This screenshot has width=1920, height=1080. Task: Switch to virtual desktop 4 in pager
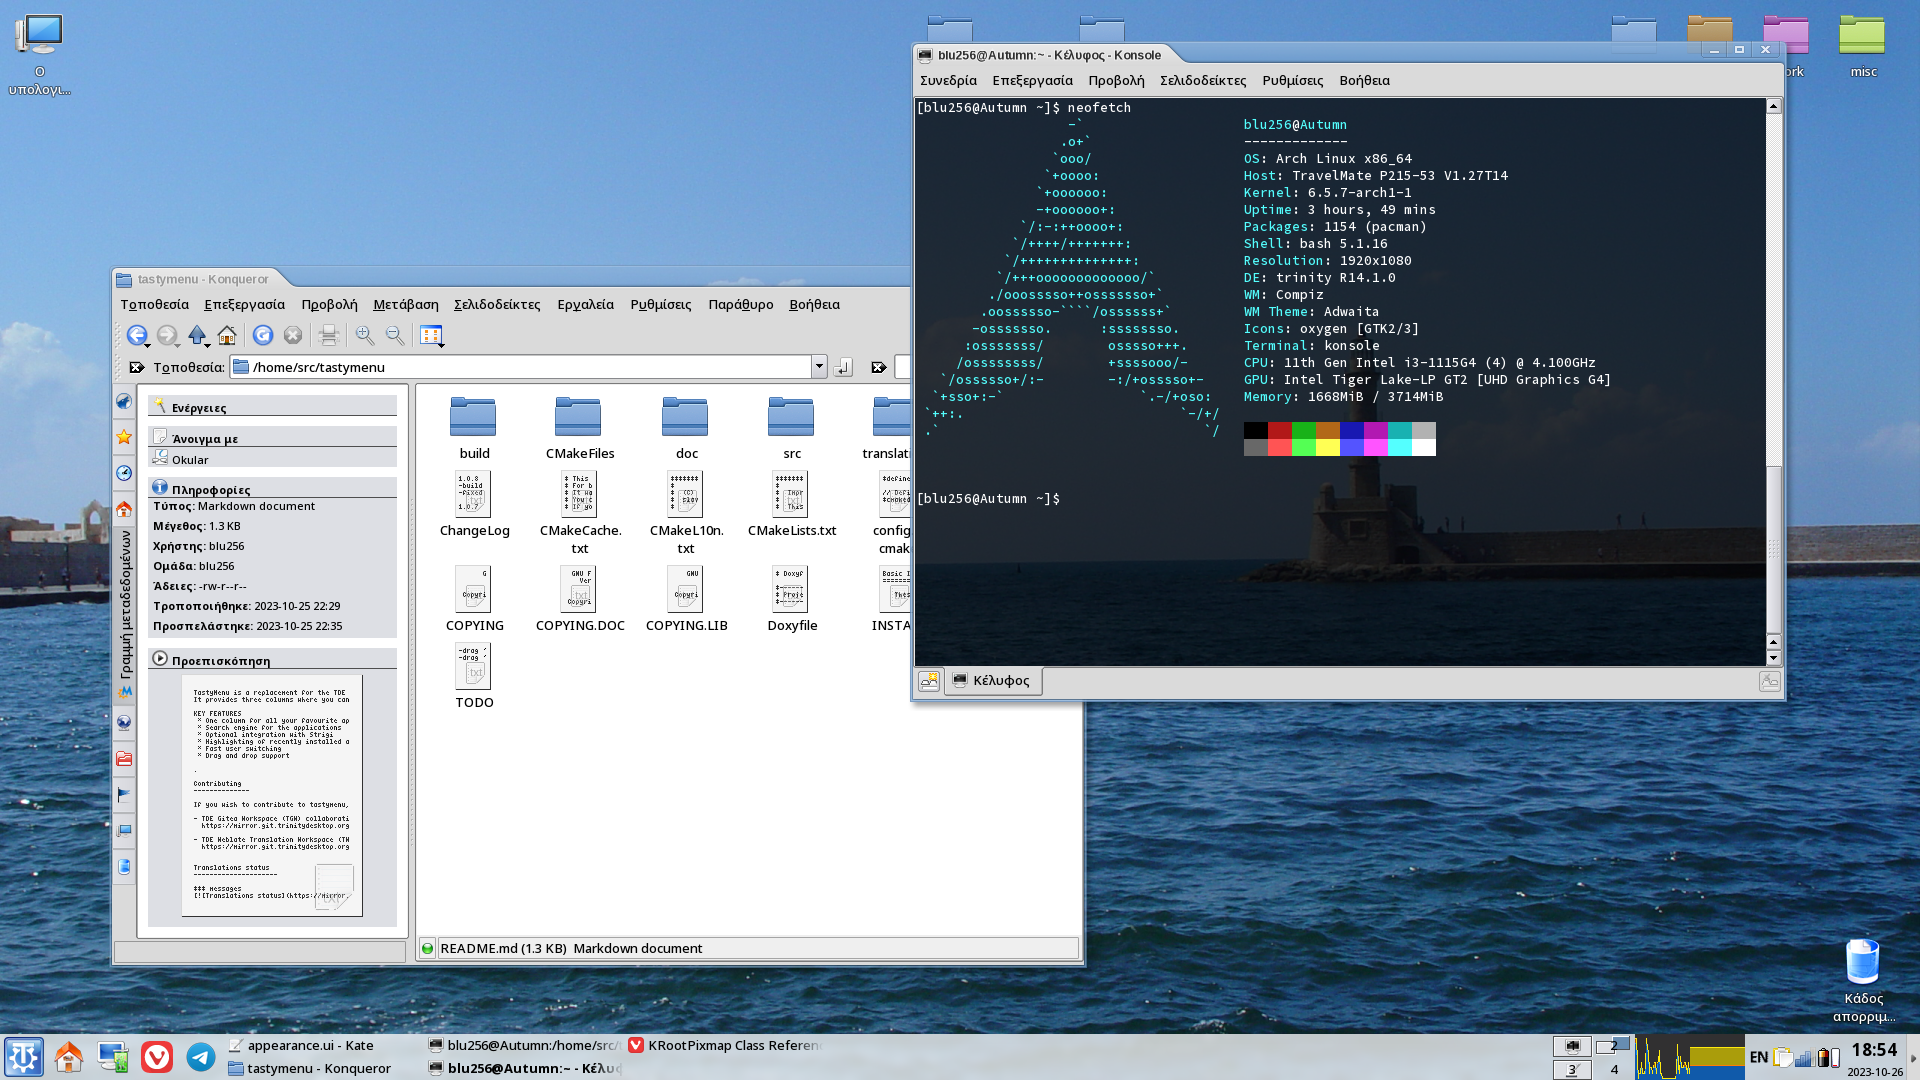[1613, 1069]
